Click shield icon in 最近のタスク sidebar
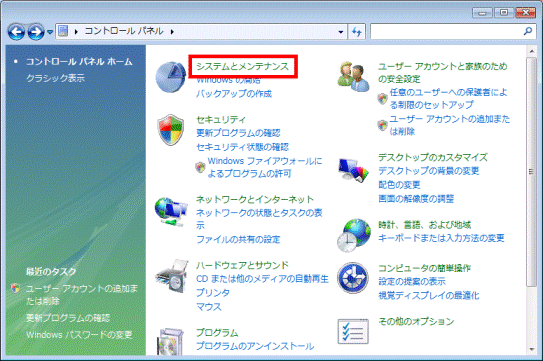Screen dimensions: 543x361 point(15,288)
